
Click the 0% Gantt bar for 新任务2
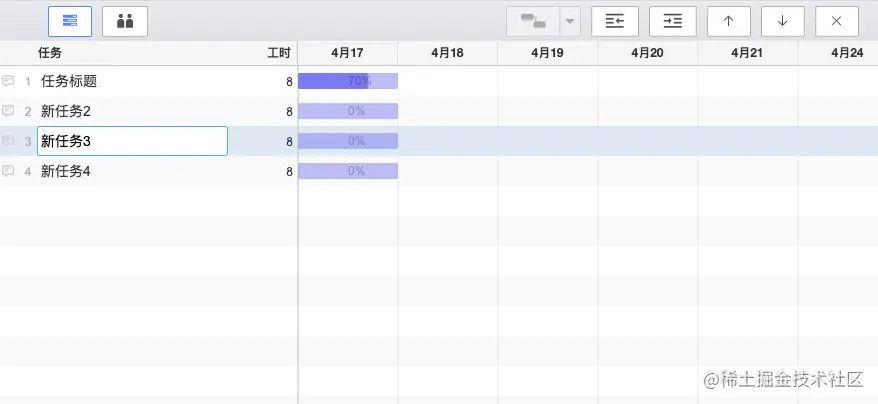click(348, 111)
